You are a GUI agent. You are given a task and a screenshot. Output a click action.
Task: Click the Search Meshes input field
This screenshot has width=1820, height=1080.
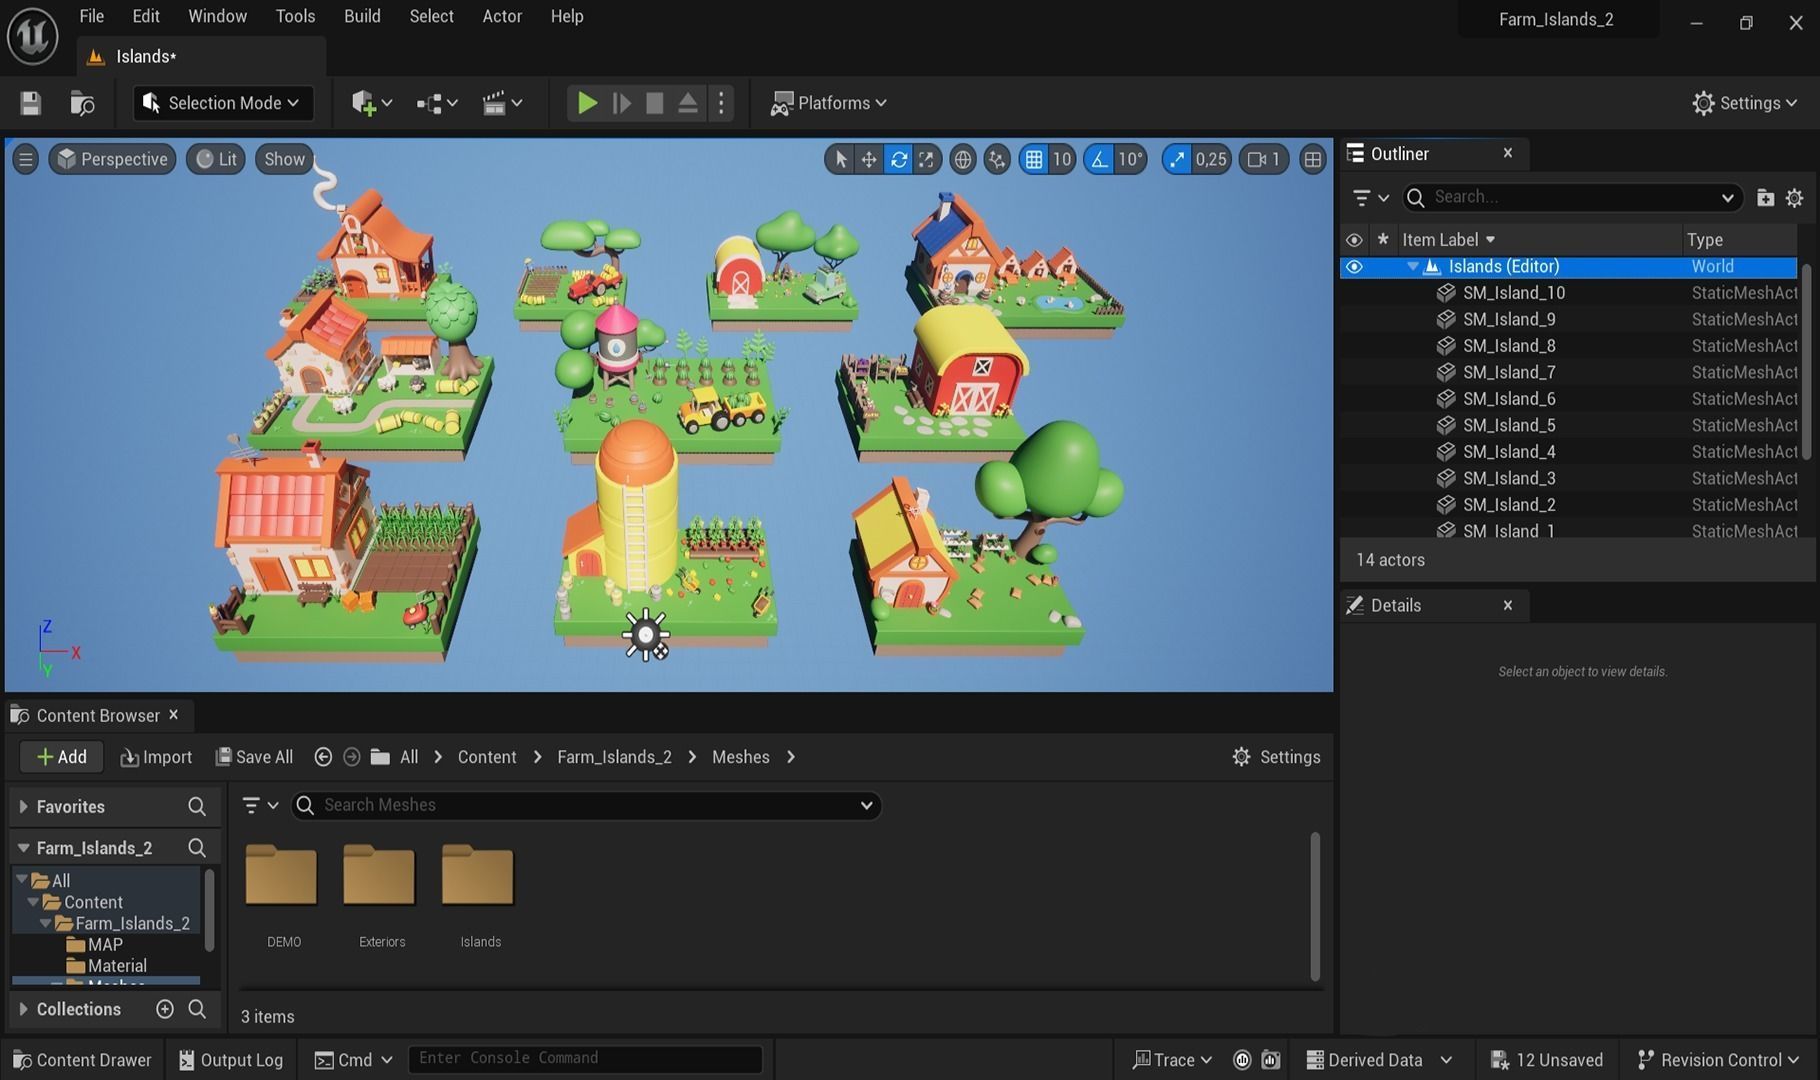[586, 806]
